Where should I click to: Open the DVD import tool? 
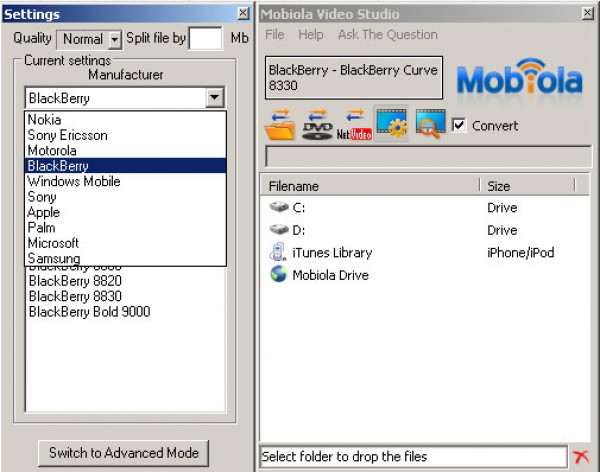(317, 124)
